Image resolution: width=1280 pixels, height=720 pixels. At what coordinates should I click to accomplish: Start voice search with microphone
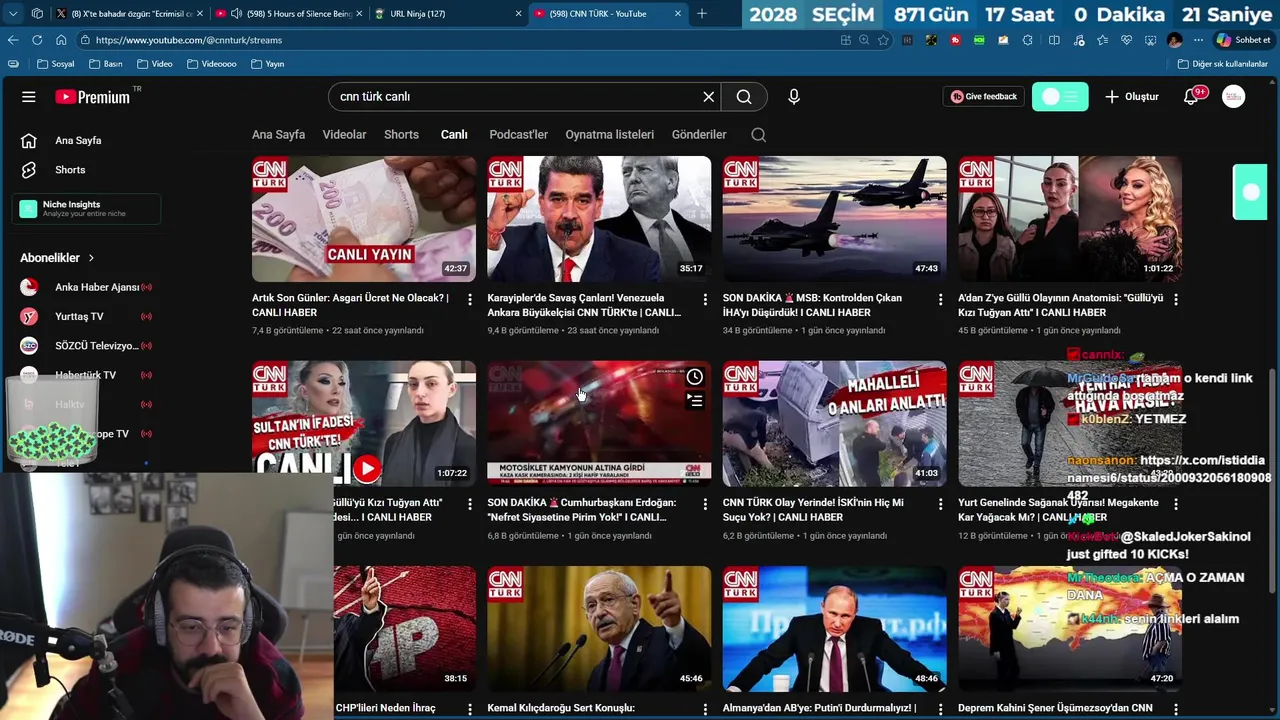tap(794, 97)
